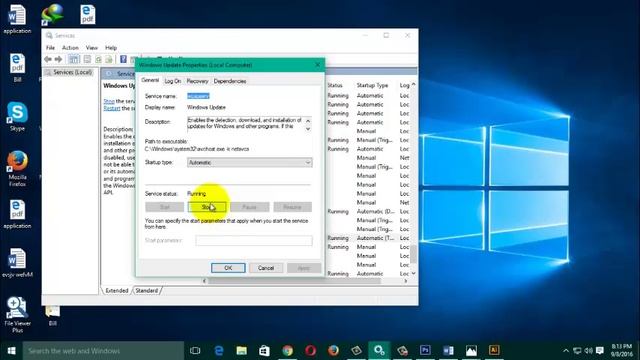
Task: Sort by the Startup Type column header
Action: tap(372, 85)
